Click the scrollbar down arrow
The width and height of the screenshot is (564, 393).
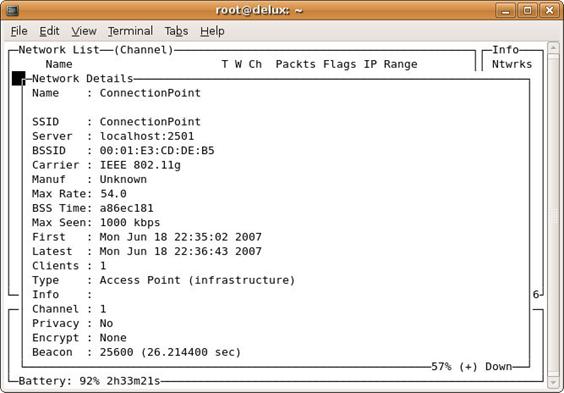point(553,383)
